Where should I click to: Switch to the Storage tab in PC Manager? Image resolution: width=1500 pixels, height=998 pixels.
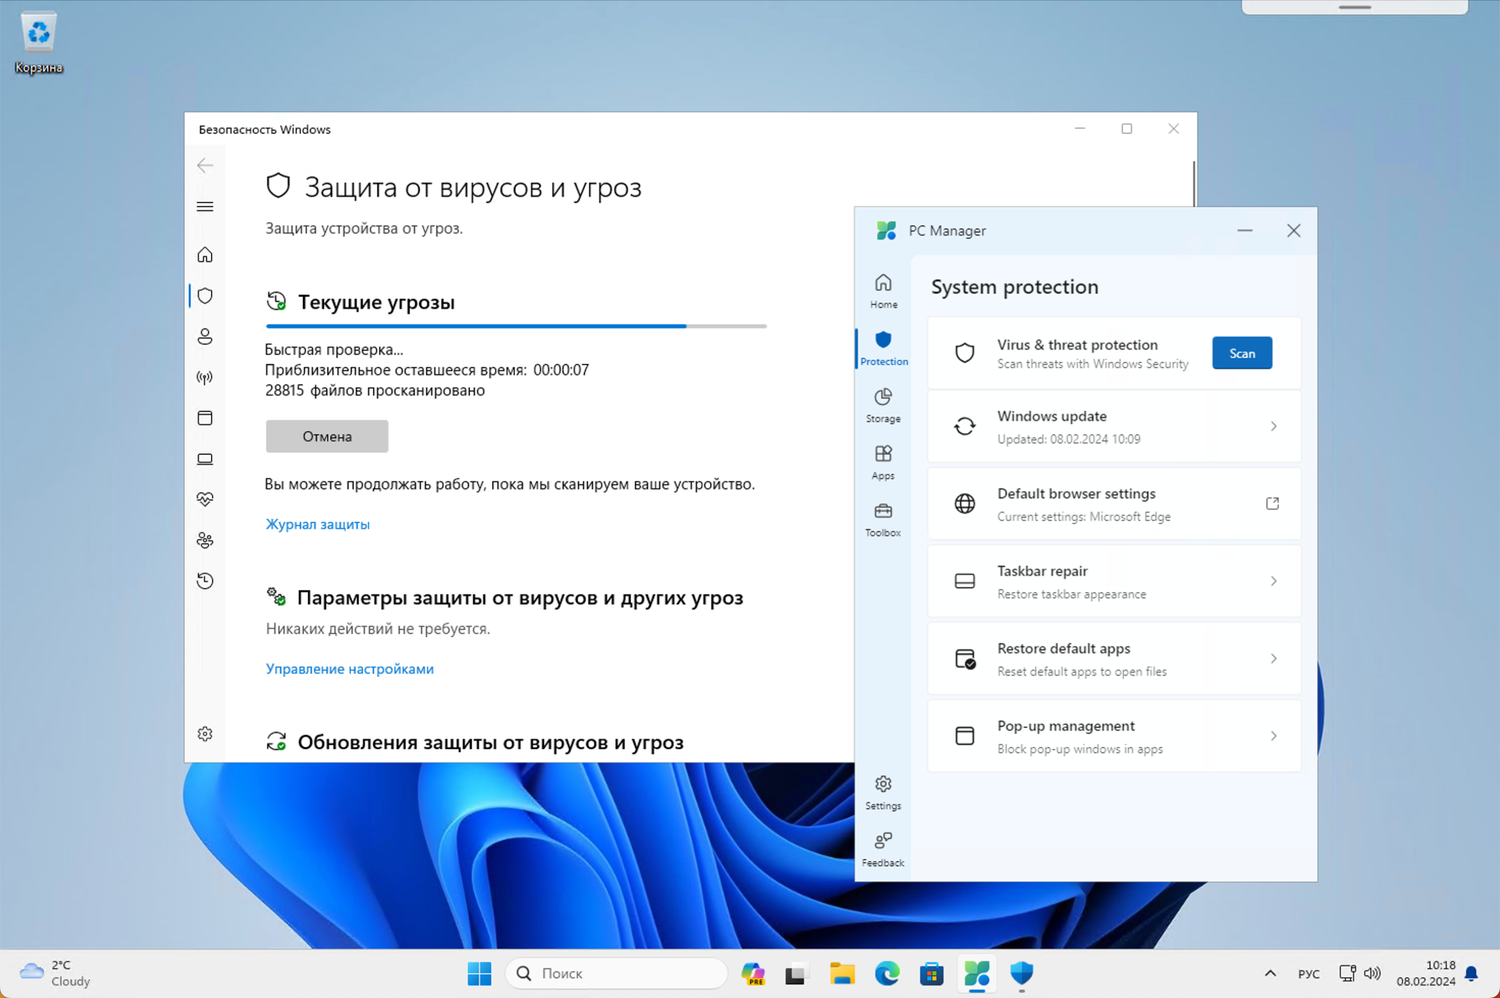tap(883, 405)
